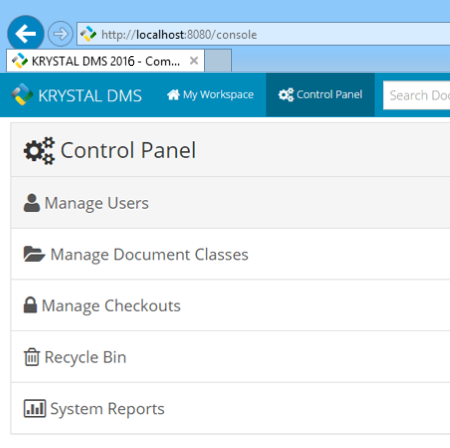Click the KRYSTAL DMS logo icon
Screen dimensions: 450x448
pyautogui.click(x=22, y=95)
